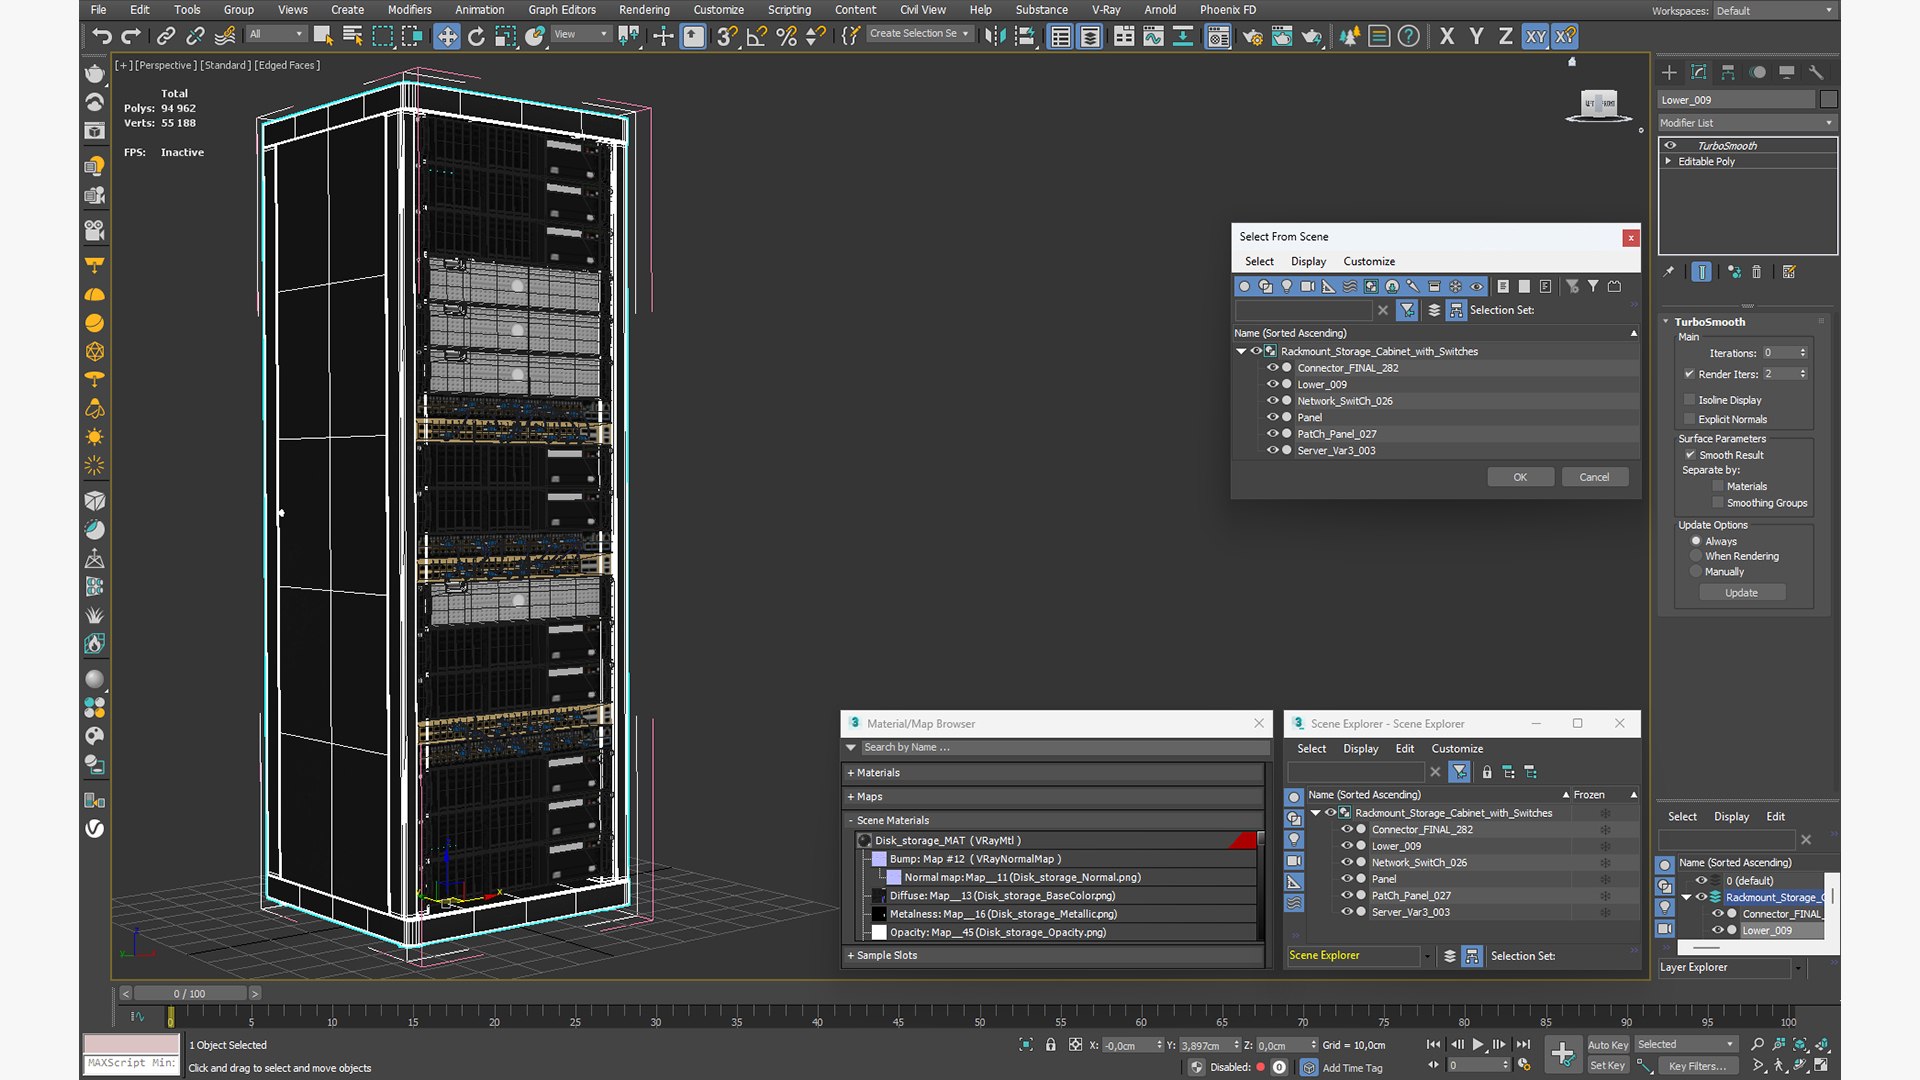Expand the Materials group in Material/Map Browser
The width and height of the screenshot is (1920, 1080).
[1054, 773]
